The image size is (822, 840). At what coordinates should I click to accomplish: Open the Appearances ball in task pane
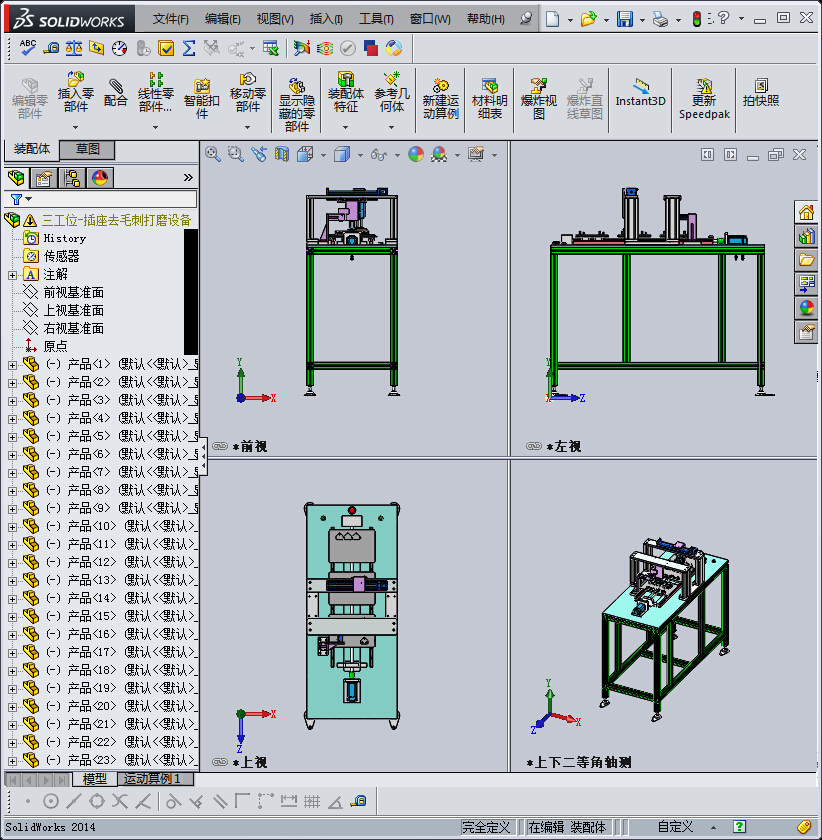pyautogui.click(x=806, y=308)
